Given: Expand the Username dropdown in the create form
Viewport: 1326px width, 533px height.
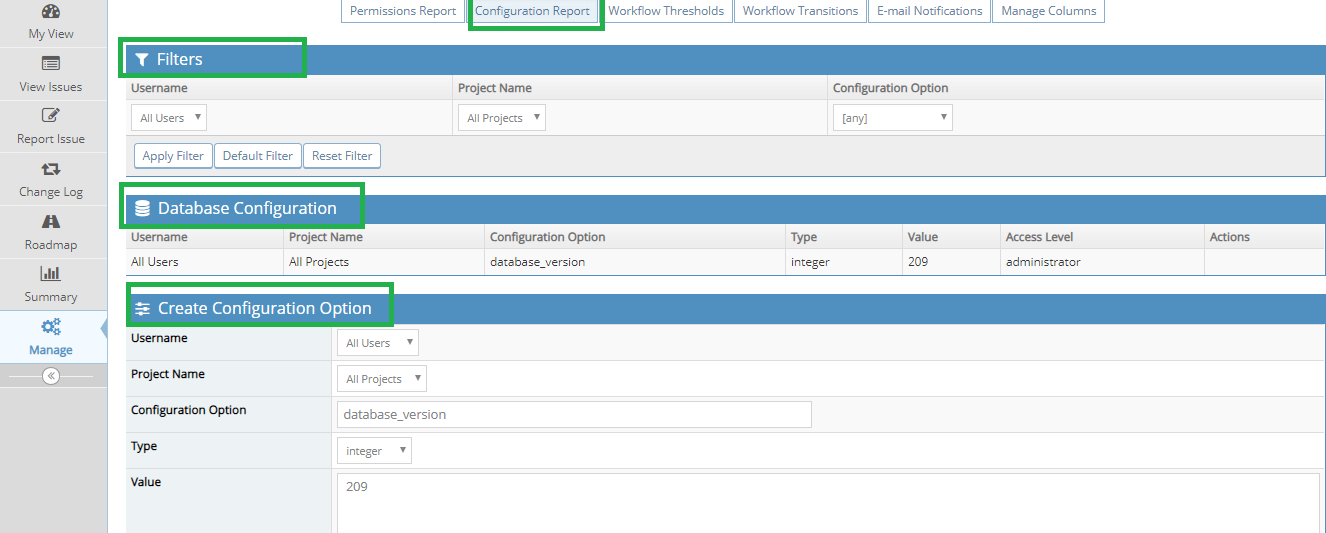Looking at the screenshot, I should pyautogui.click(x=378, y=343).
